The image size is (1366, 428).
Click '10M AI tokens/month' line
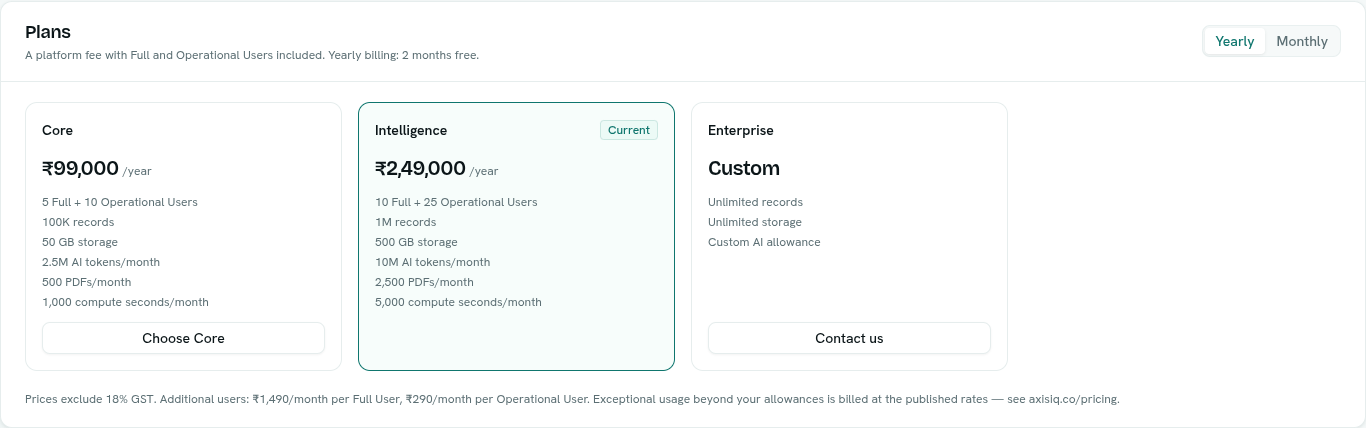coord(433,262)
